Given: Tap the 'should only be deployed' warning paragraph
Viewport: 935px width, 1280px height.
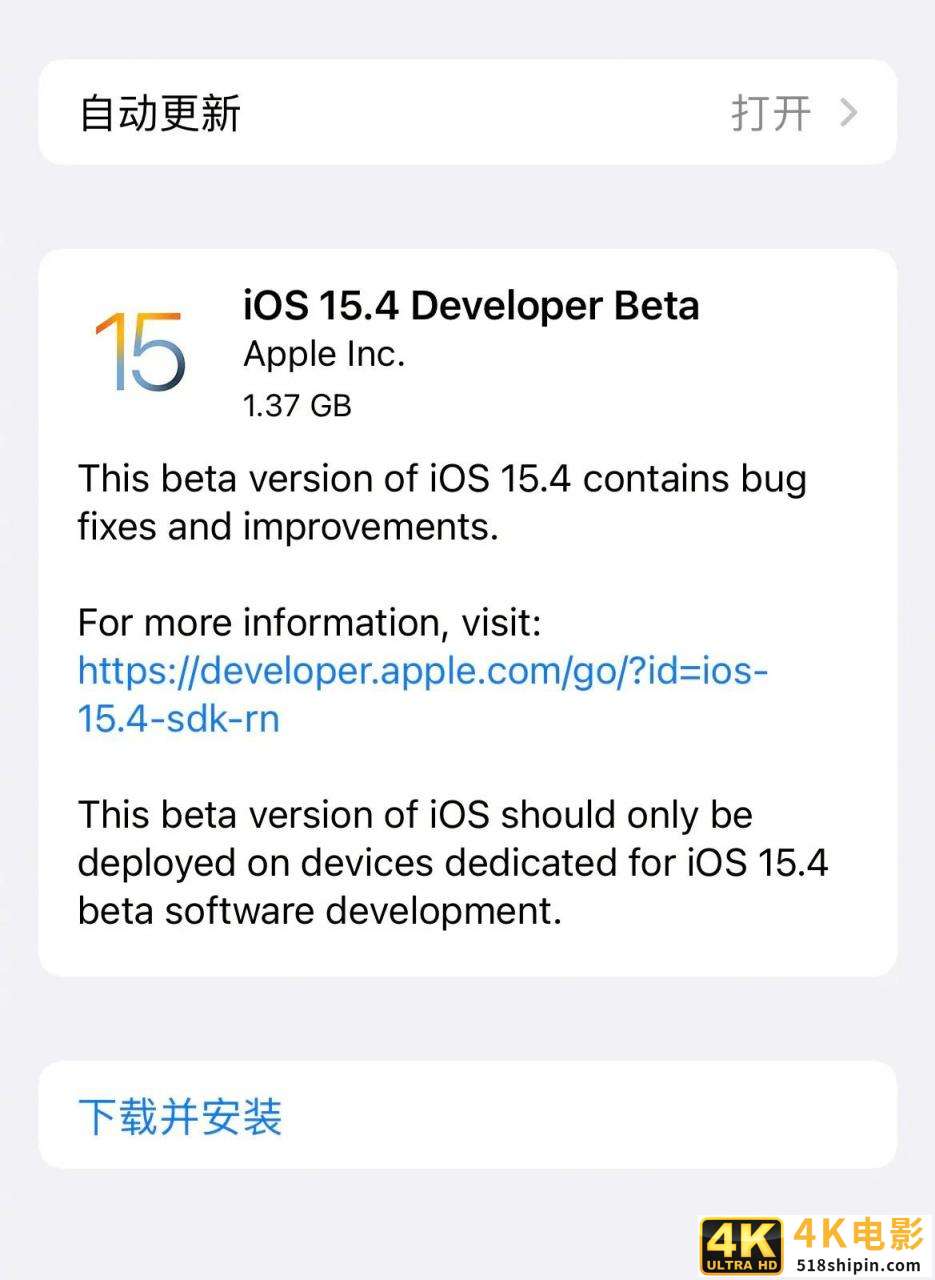Looking at the screenshot, I should (x=453, y=862).
